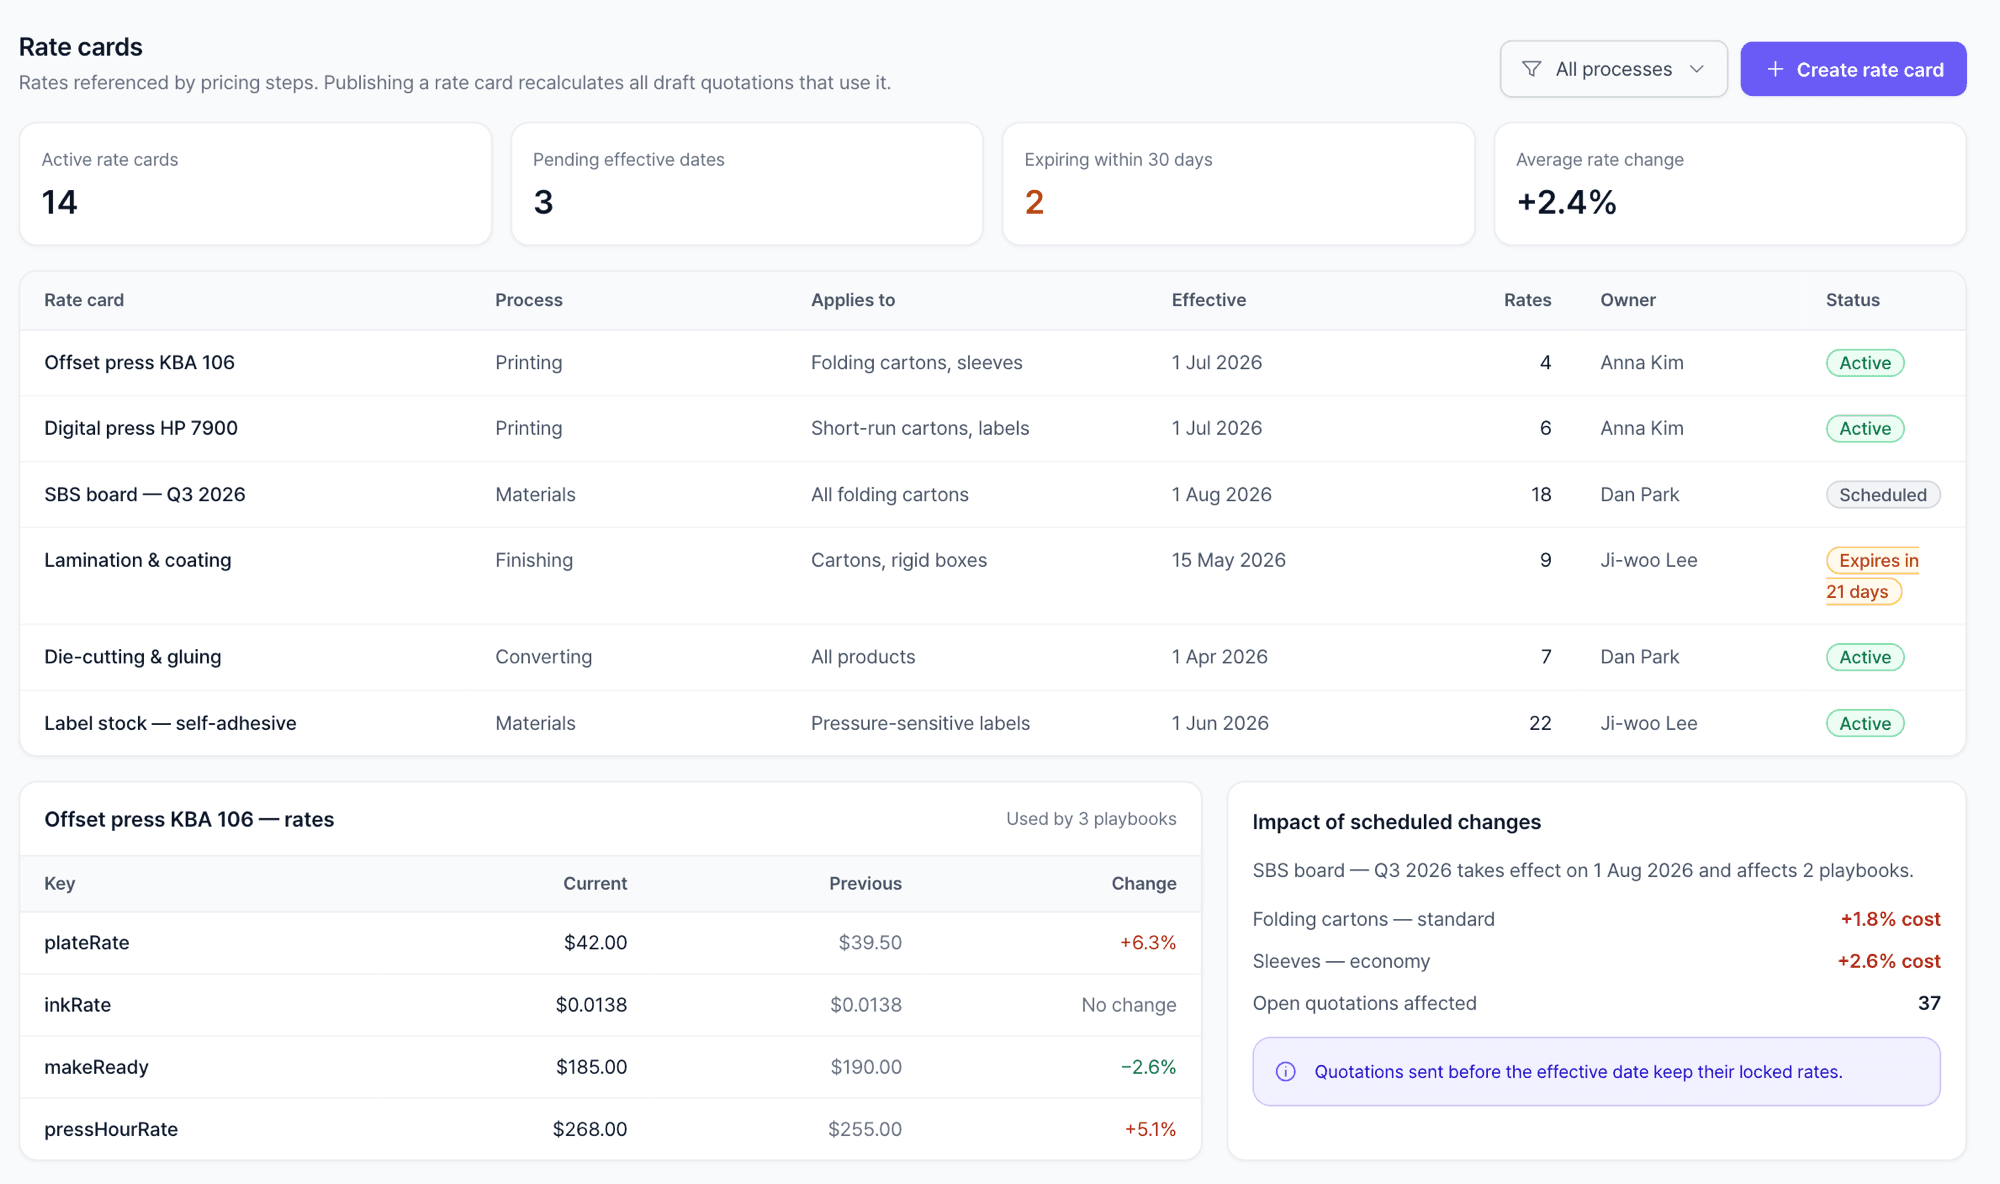Screen dimensions: 2000x1184
Task: Open the Label stock — self-adhesive row
Action: (992, 723)
